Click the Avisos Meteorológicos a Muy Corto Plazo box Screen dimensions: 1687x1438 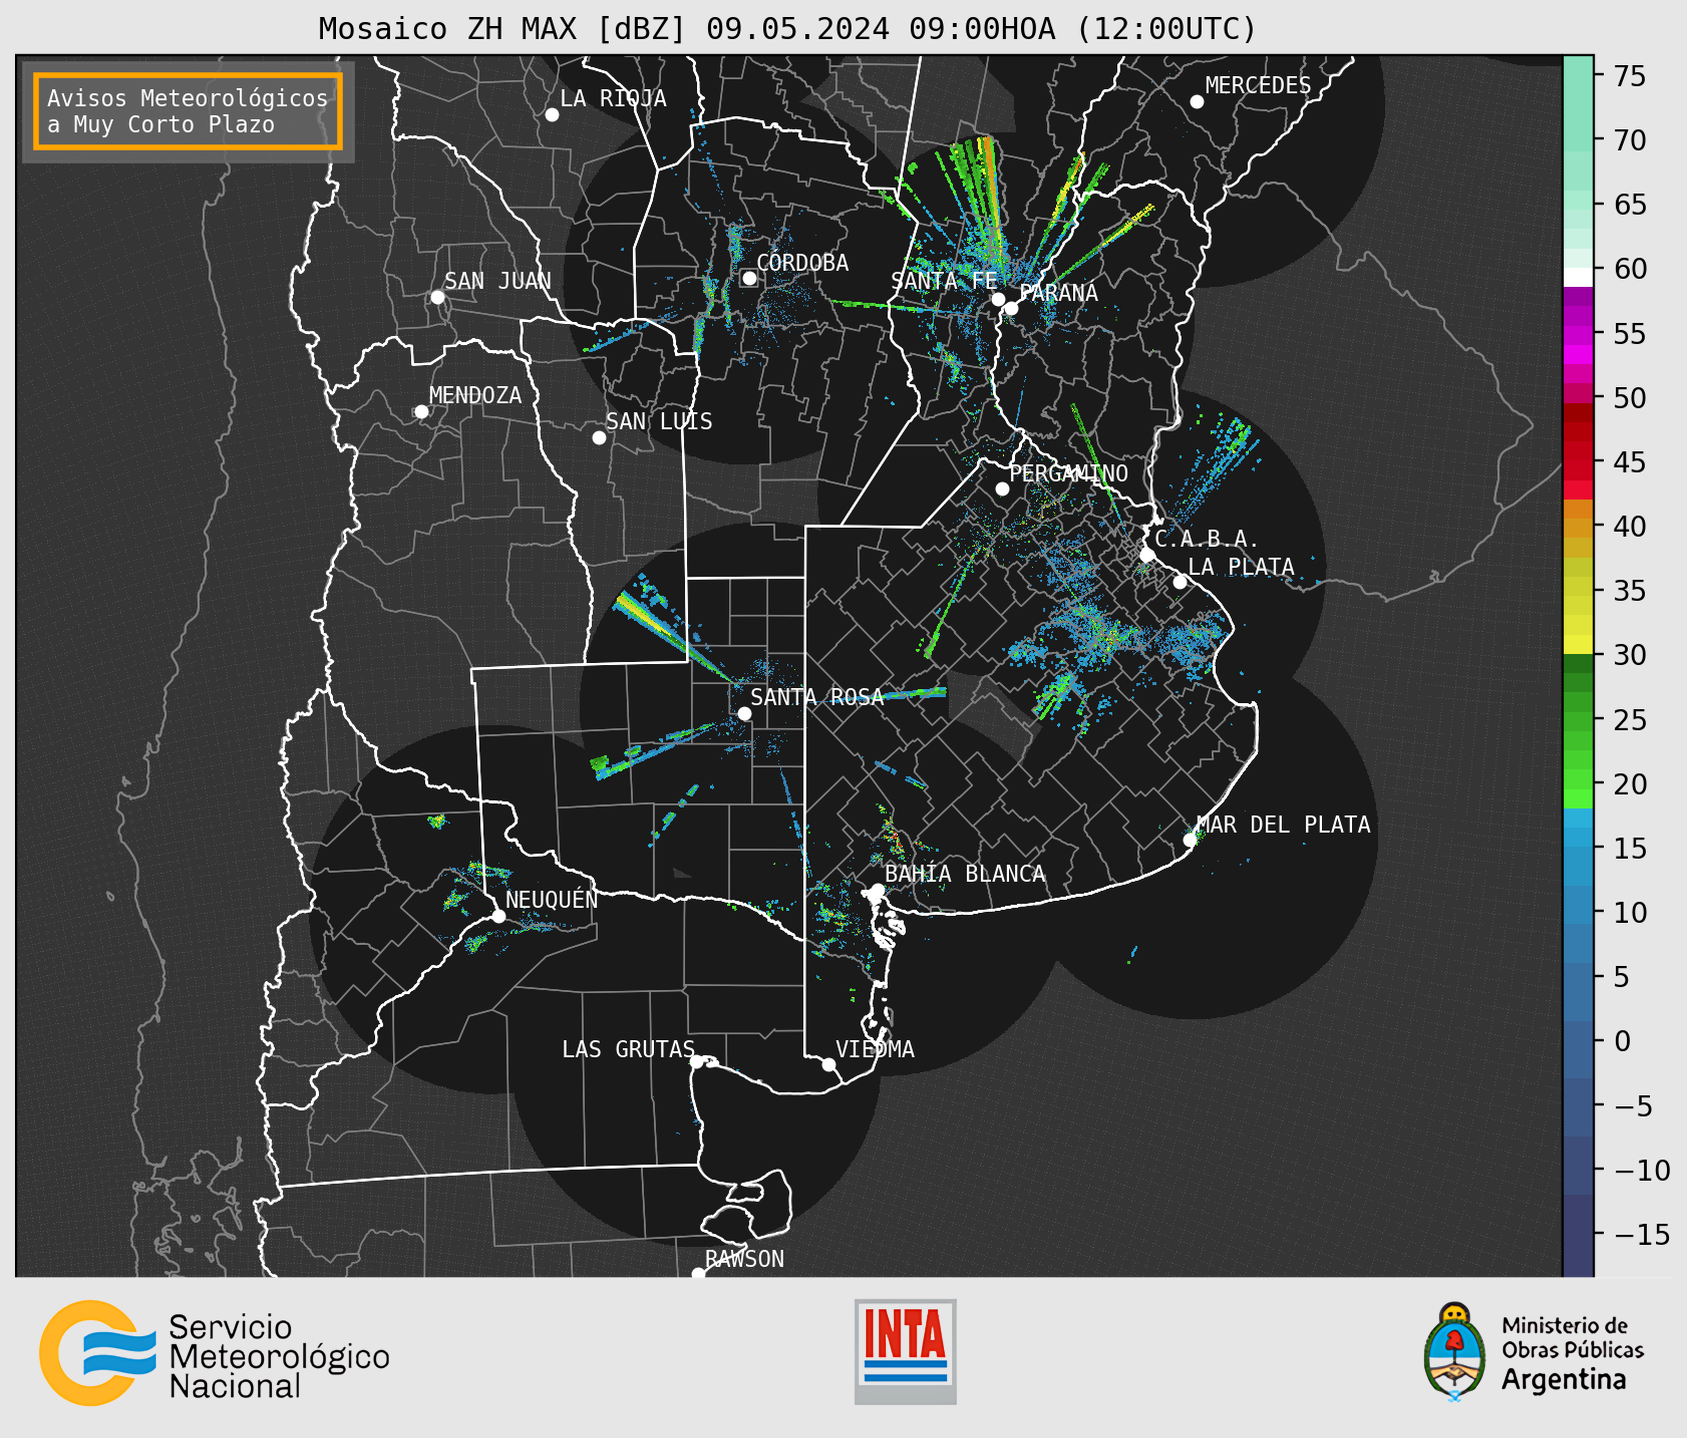188,111
